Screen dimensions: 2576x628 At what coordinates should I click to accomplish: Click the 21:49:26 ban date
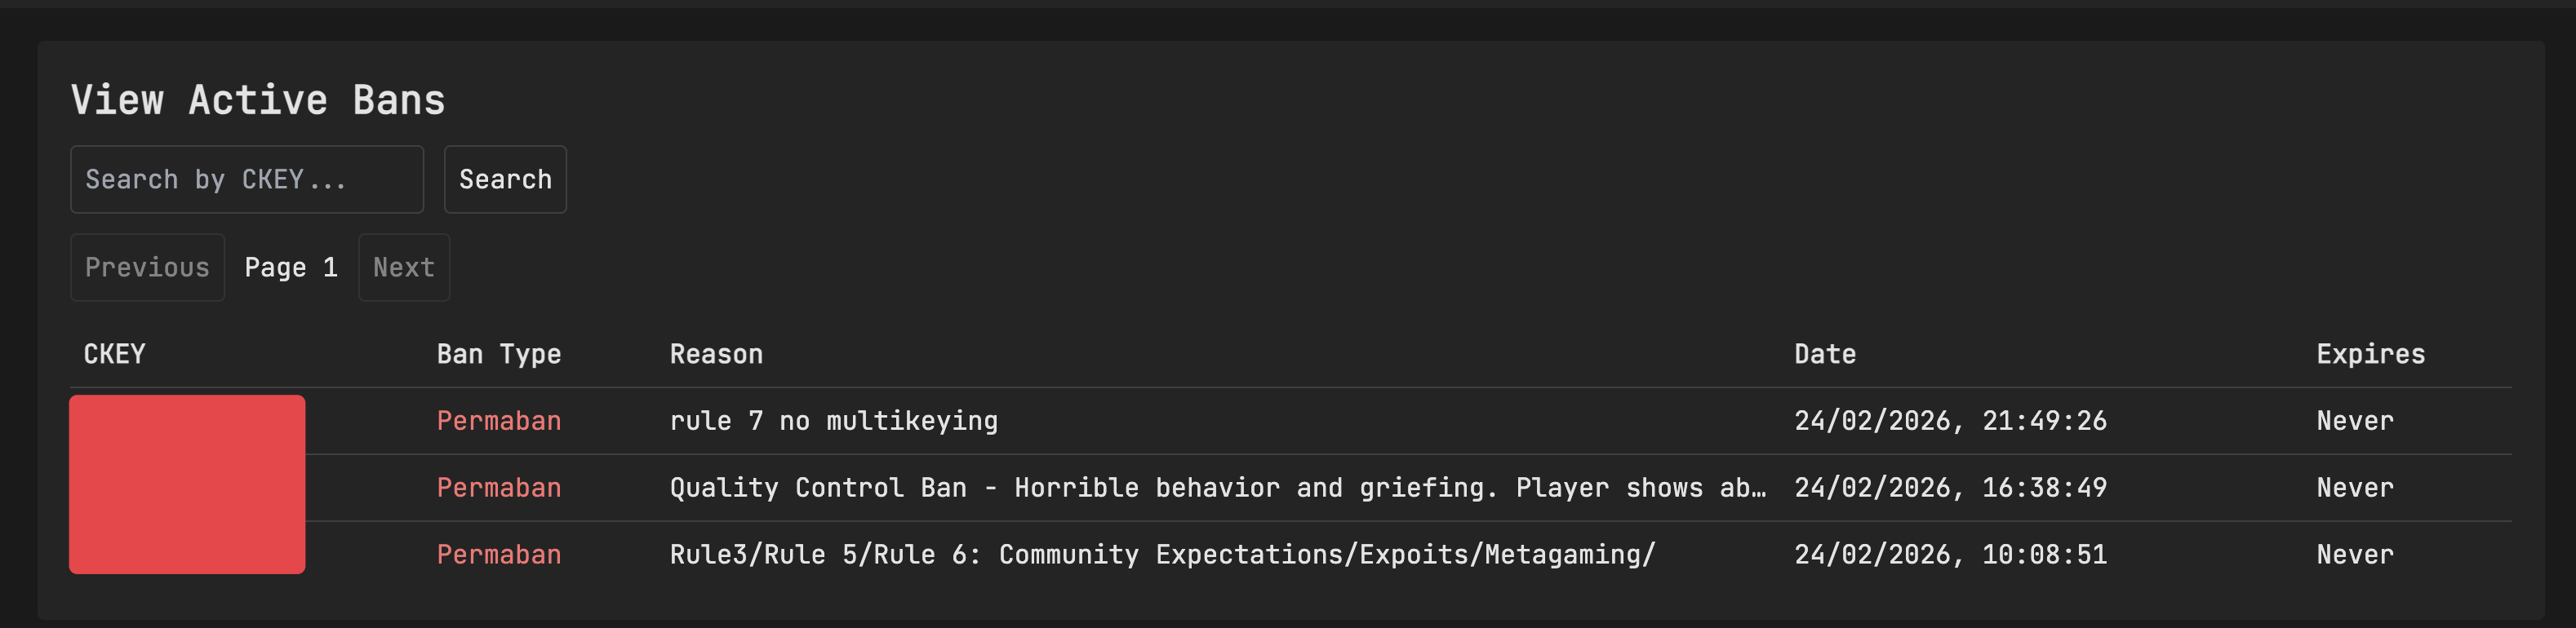pyautogui.click(x=1949, y=421)
